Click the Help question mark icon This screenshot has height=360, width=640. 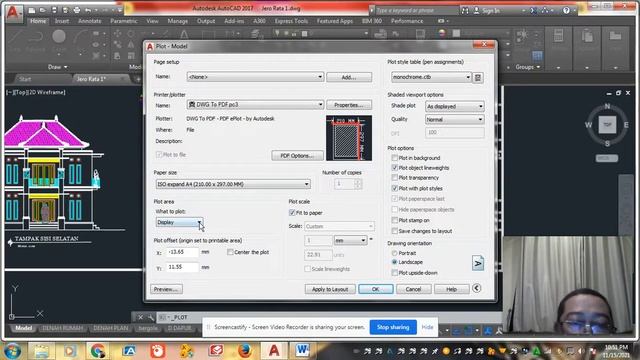point(566,11)
